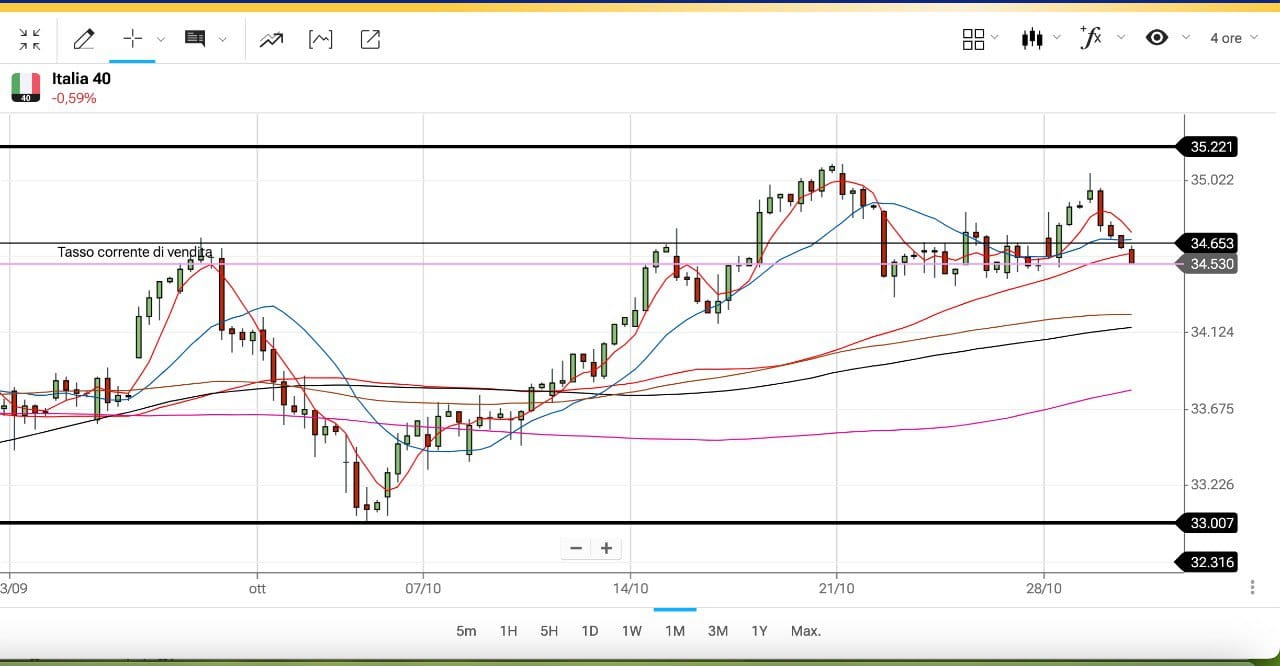Click the candlestick chart type icon
The image size is (1280, 666).
[x=1031, y=38]
